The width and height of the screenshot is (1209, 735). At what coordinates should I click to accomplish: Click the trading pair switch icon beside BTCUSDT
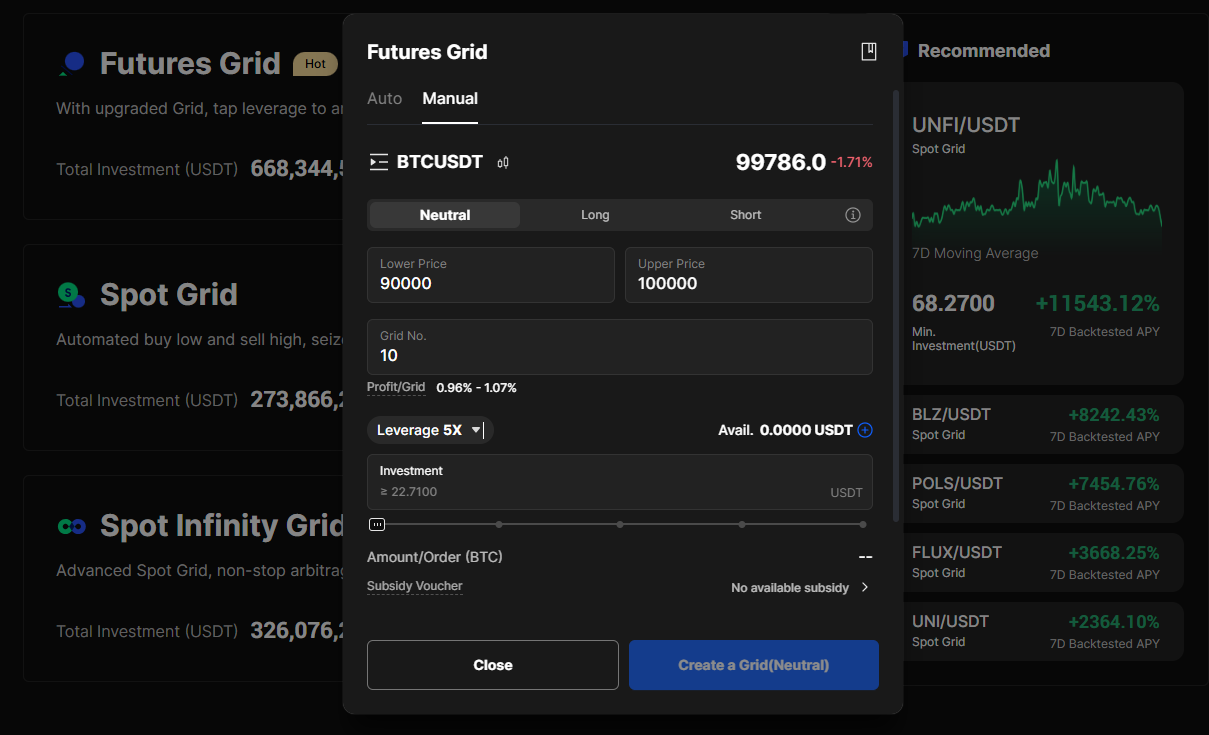[x=378, y=162]
